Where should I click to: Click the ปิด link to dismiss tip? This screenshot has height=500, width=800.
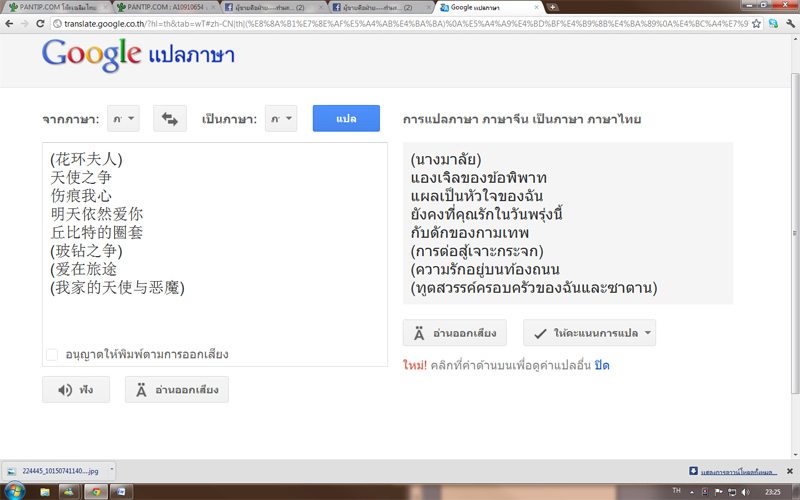[602, 365]
